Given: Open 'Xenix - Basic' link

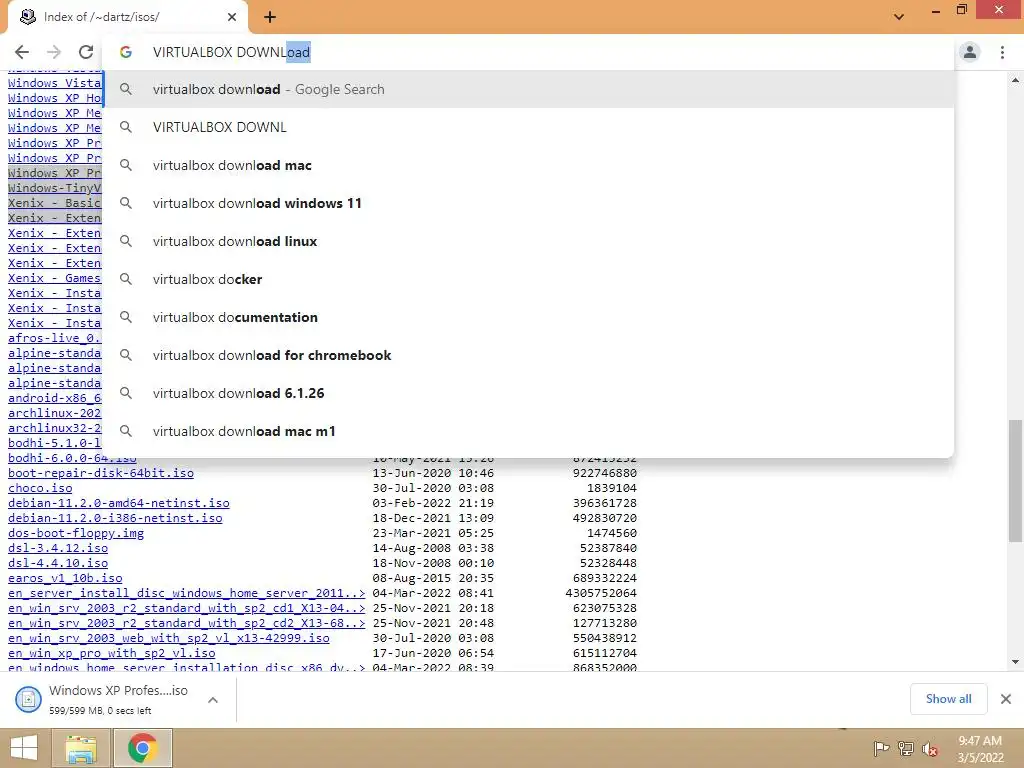Looking at the screenshot, I should (54, 203).
